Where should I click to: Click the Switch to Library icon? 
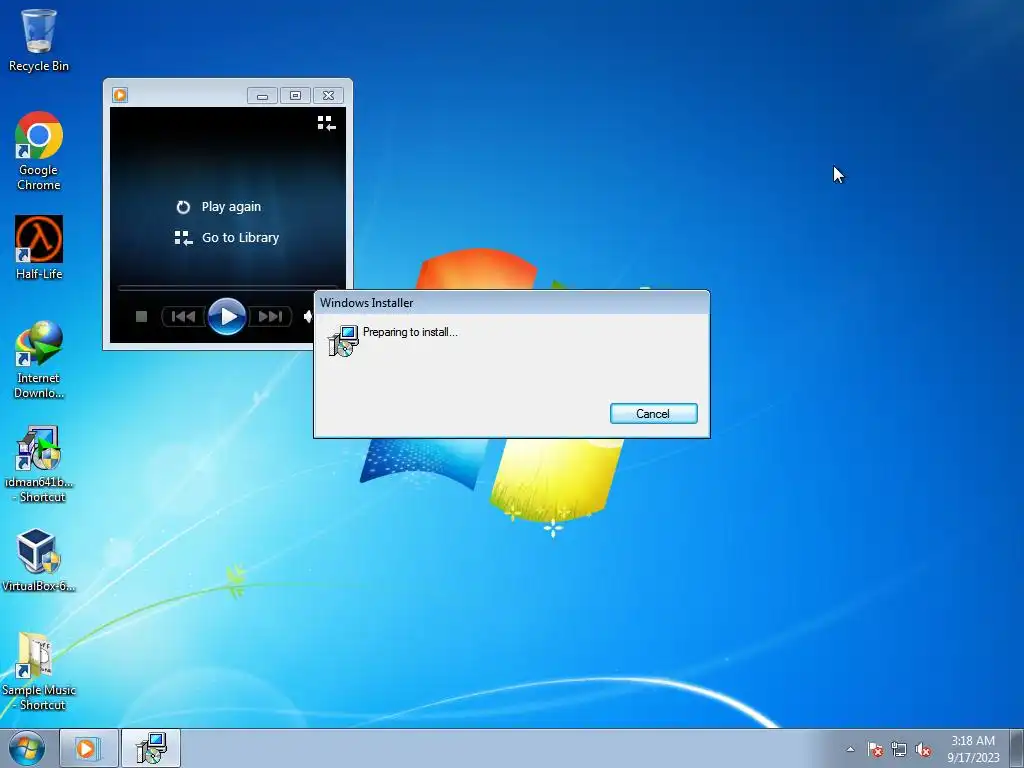327,123
